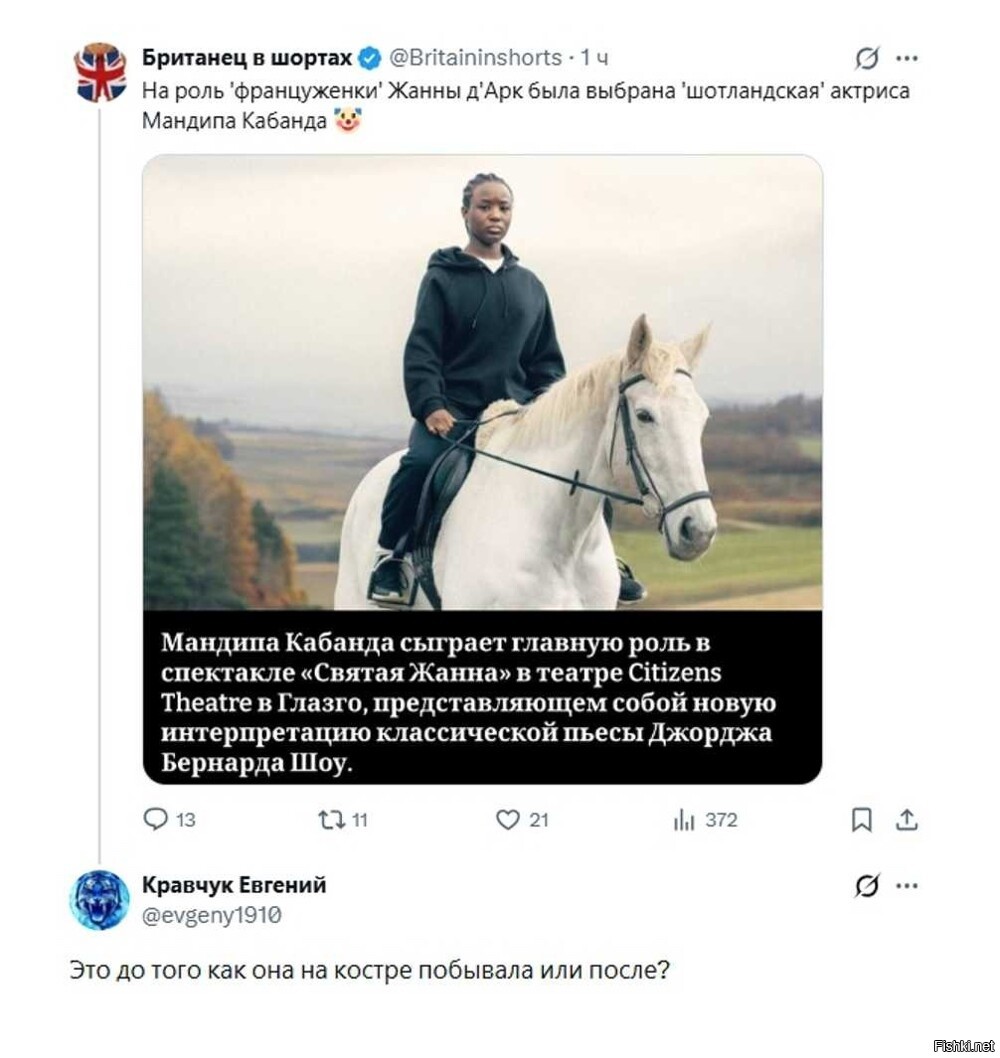This screenshot has height=1058, width=1000.
Task: Open the Британец в шортах profile name
Action: [x=247, y=58]
